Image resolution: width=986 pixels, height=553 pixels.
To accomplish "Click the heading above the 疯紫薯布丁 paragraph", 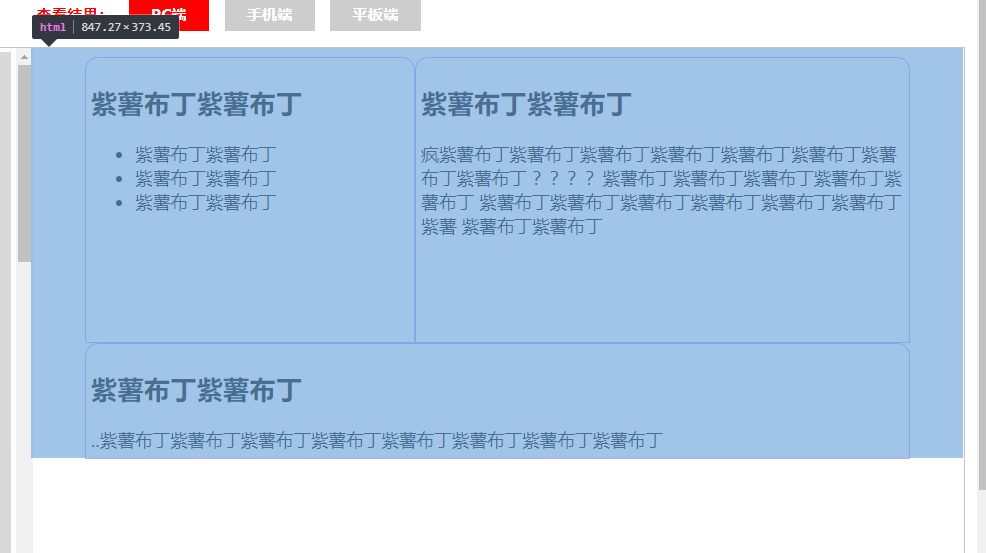I will point(526,104).
